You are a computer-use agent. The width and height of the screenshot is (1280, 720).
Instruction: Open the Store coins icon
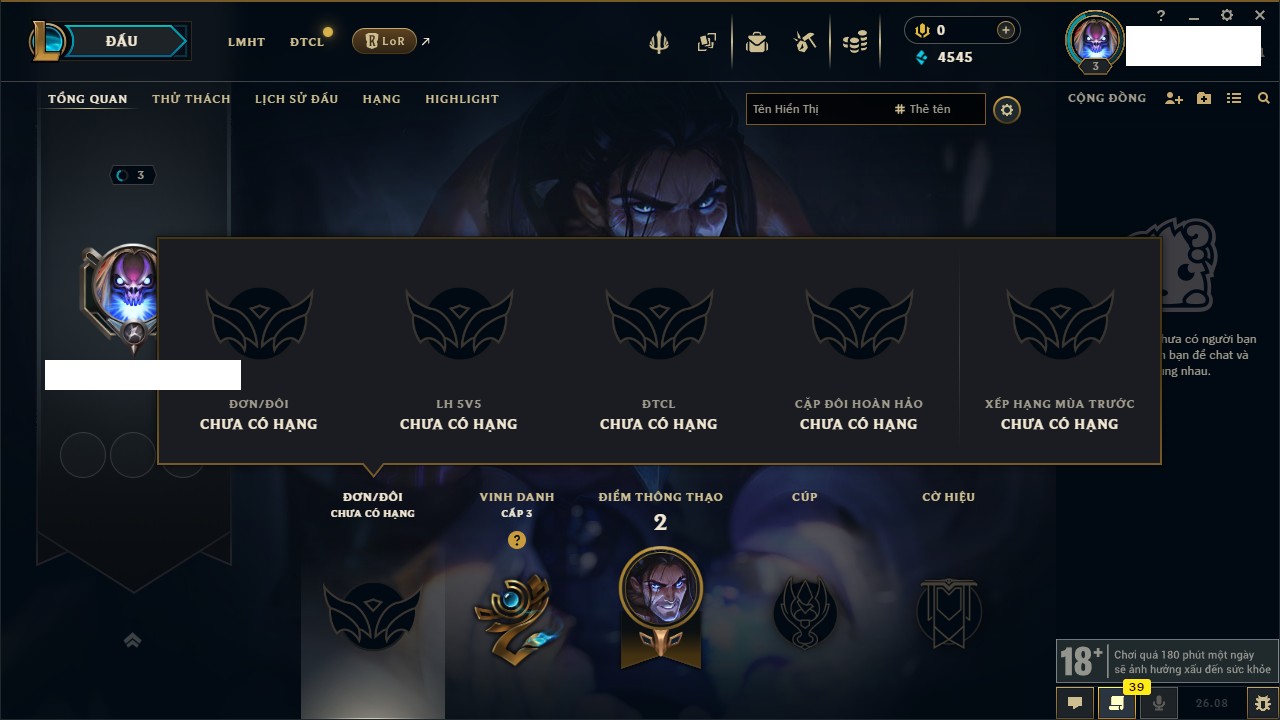[x=855, y=42]
